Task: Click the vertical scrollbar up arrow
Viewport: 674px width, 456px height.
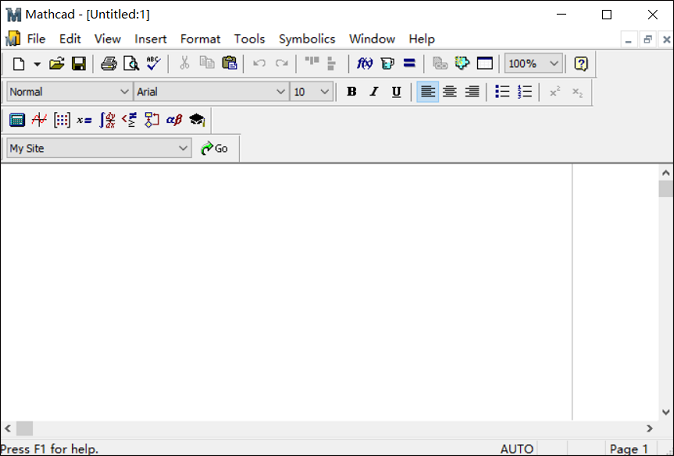Action: [666, 173]
